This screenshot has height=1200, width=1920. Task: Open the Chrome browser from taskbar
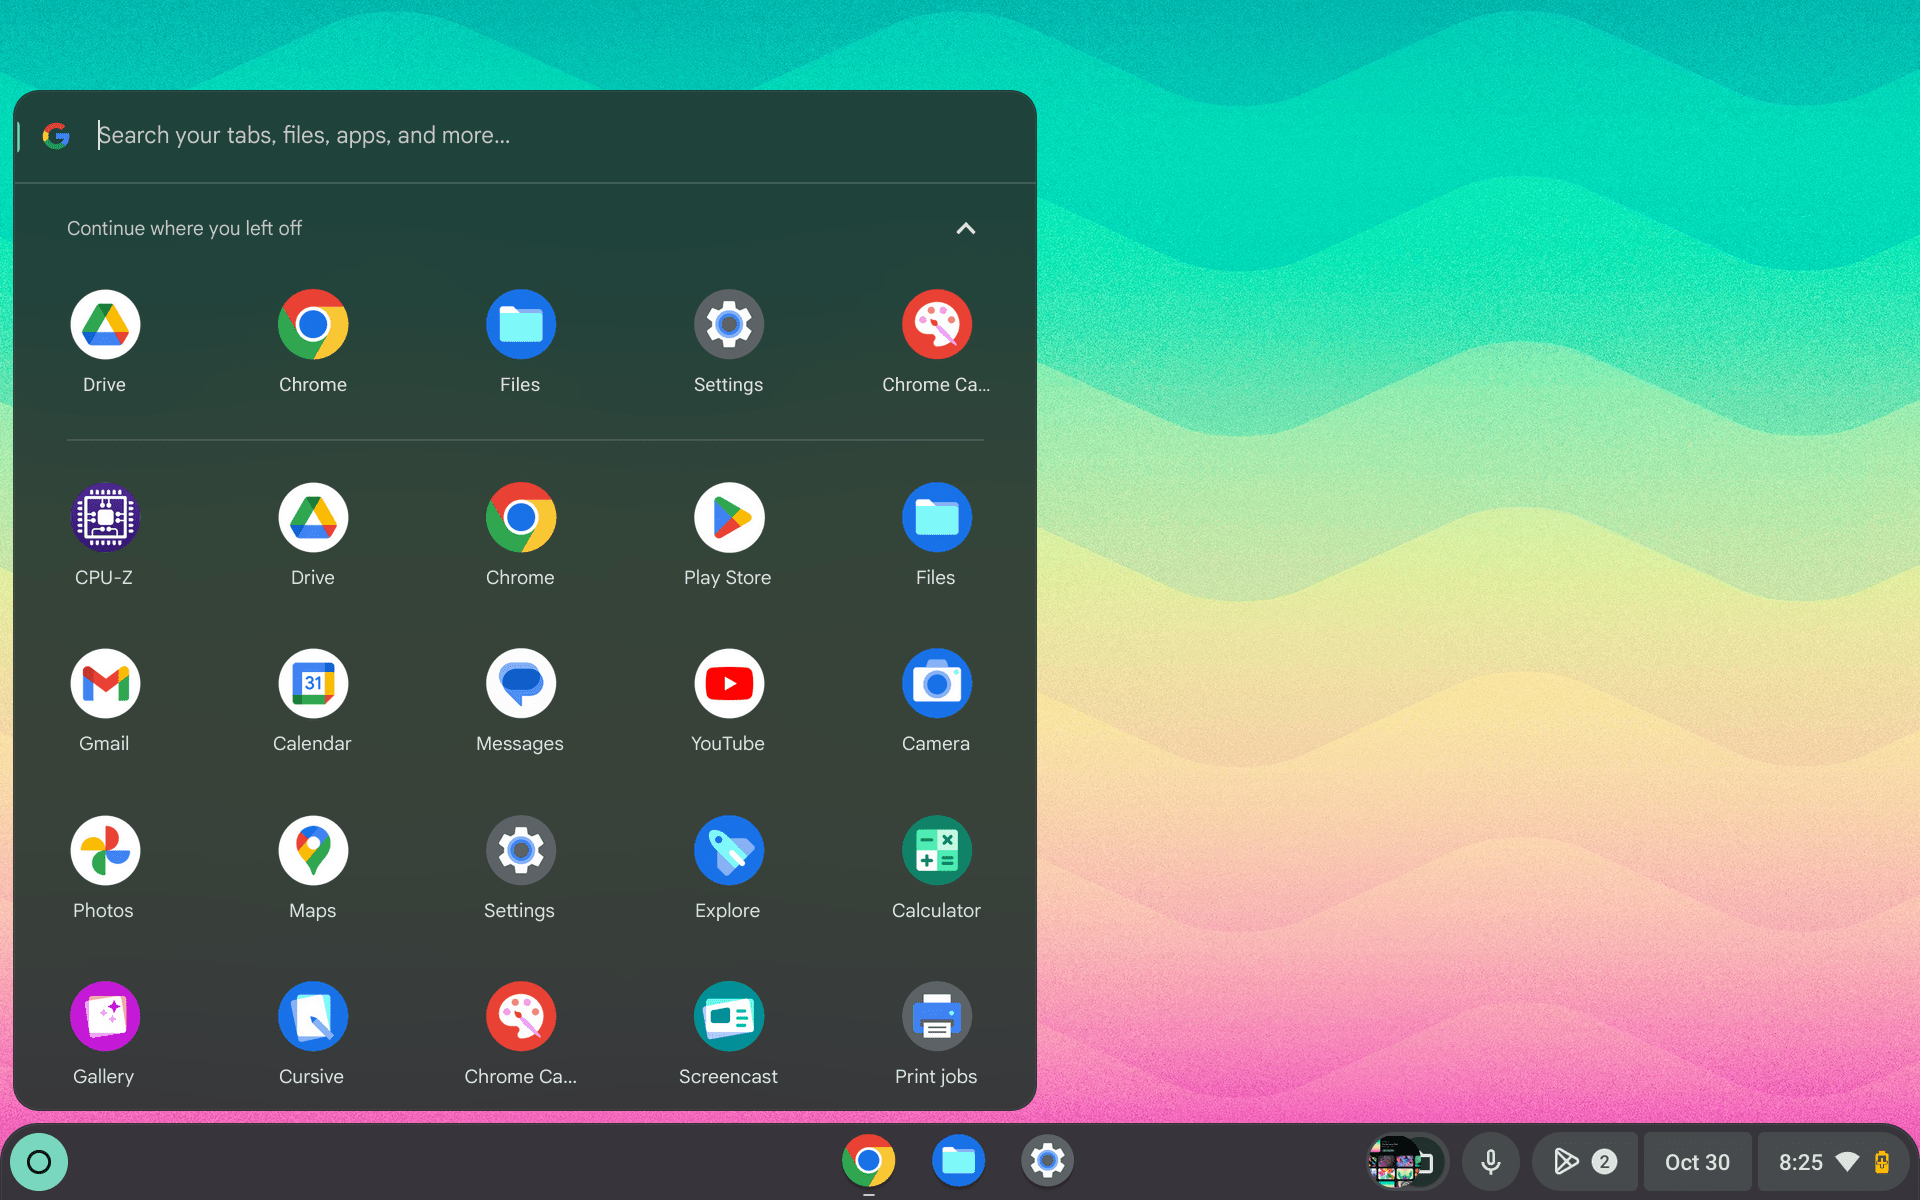tap(869, 1161)
